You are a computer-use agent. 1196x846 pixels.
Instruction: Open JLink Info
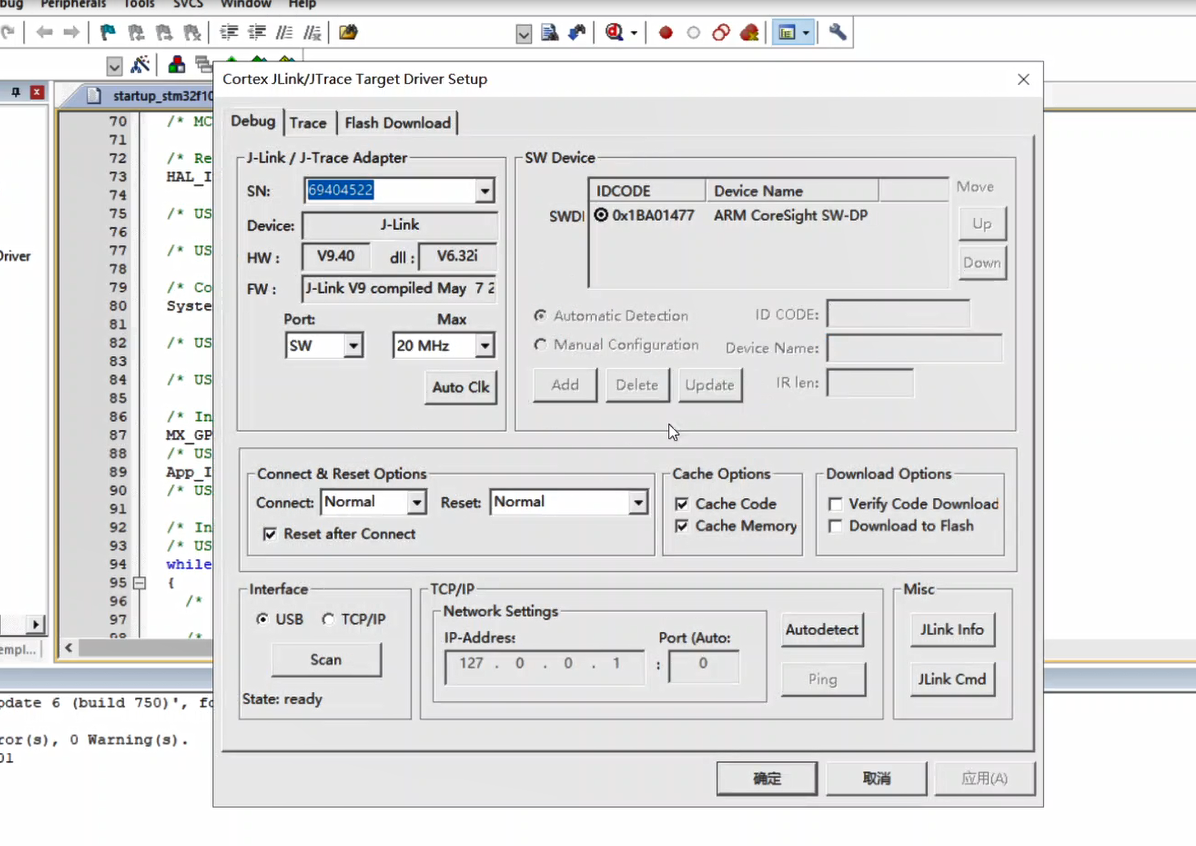point(952,630)
